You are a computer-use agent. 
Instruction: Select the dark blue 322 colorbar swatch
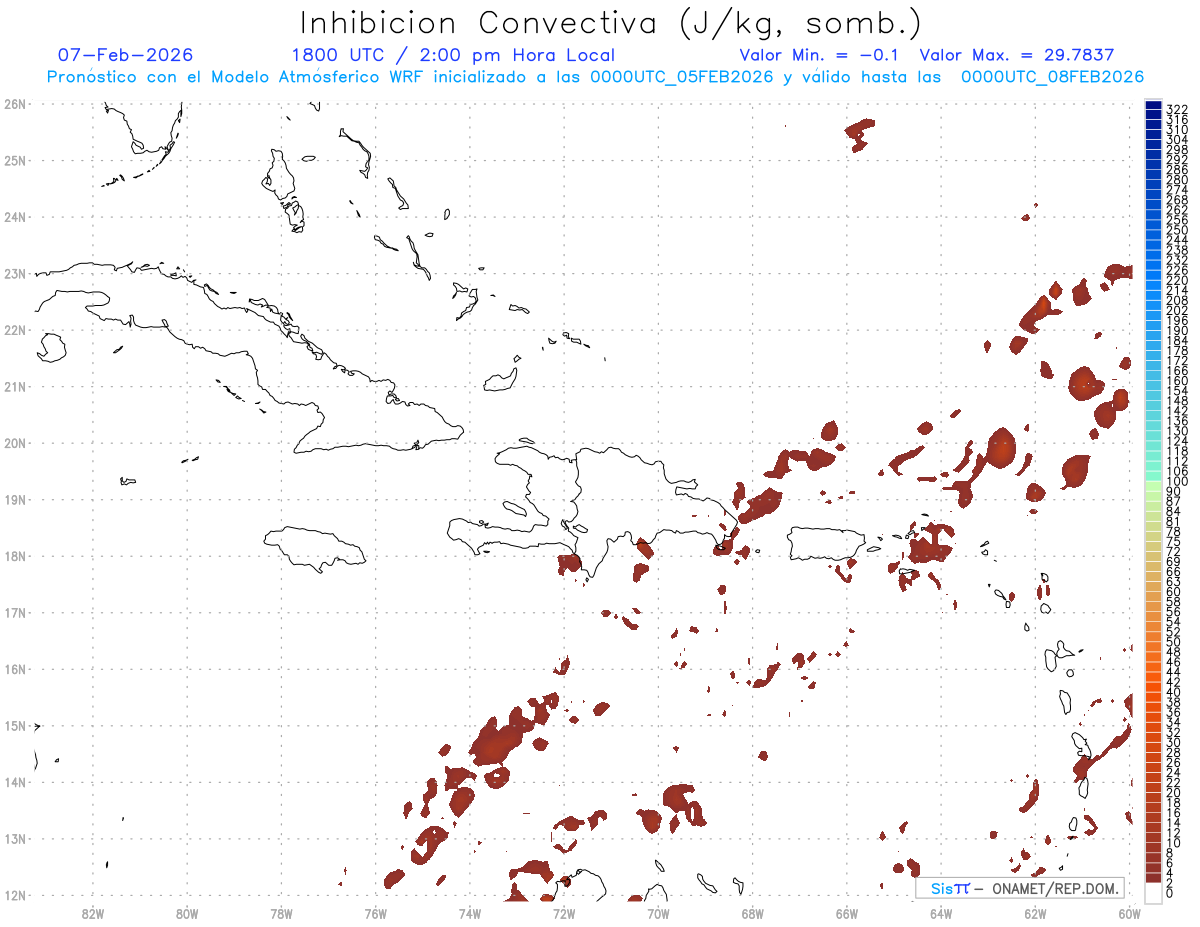[x=1153, y=108]
